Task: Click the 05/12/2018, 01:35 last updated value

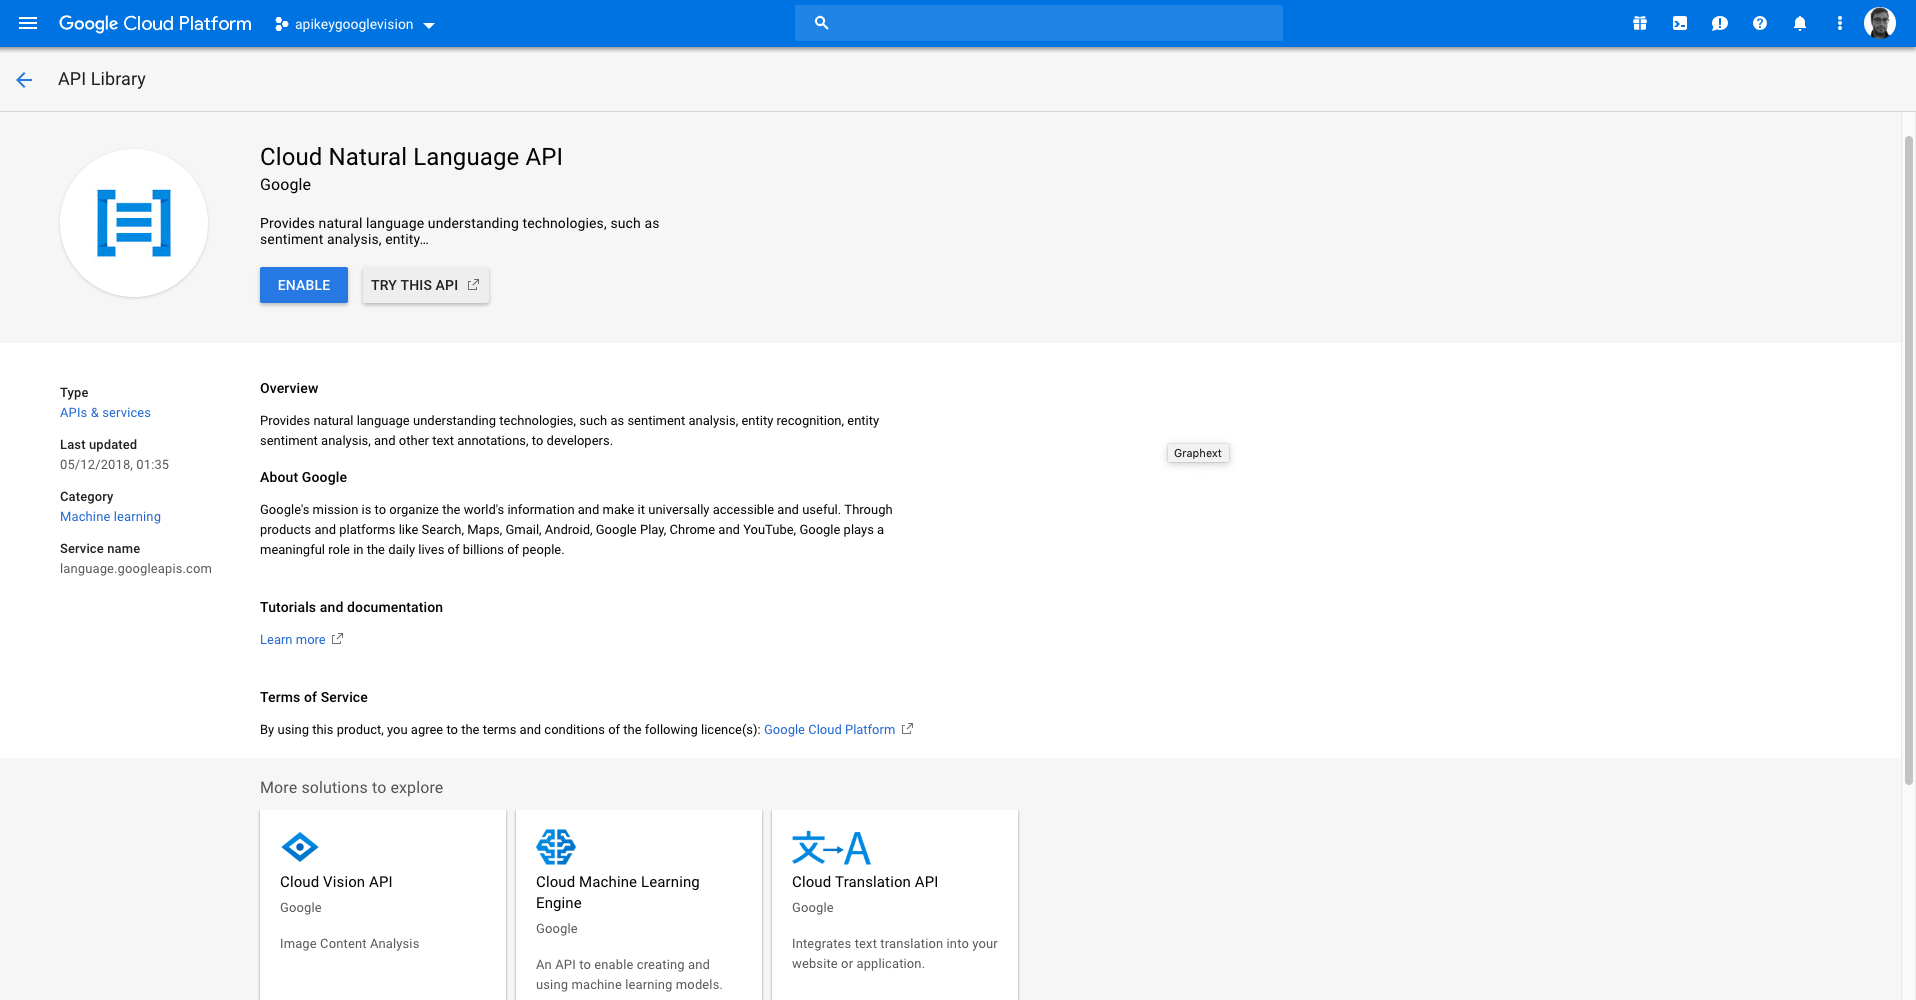Action: point(114,465)
